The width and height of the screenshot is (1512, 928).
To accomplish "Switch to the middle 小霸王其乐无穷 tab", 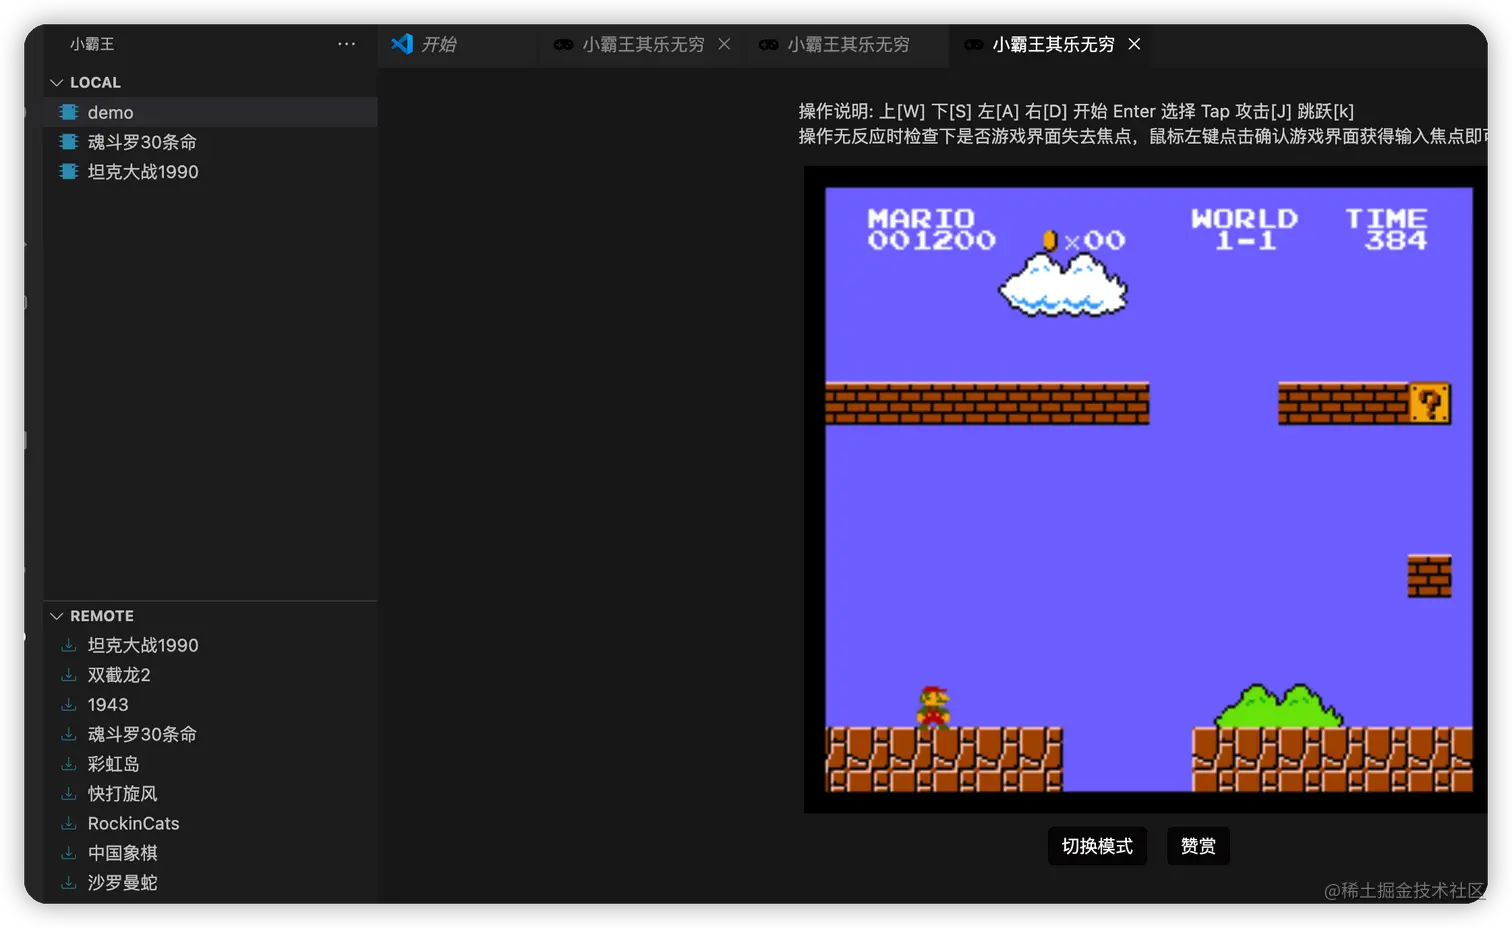I will pyautogui.click(x=848, y=45).
